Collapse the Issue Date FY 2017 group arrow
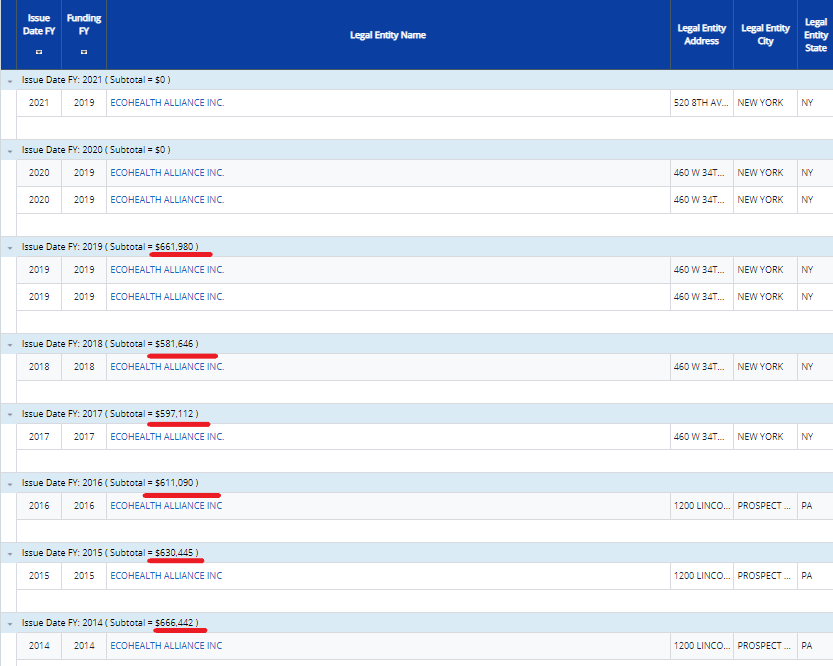Viewport: 833px width, 666px height. click(x=10, y=415)
